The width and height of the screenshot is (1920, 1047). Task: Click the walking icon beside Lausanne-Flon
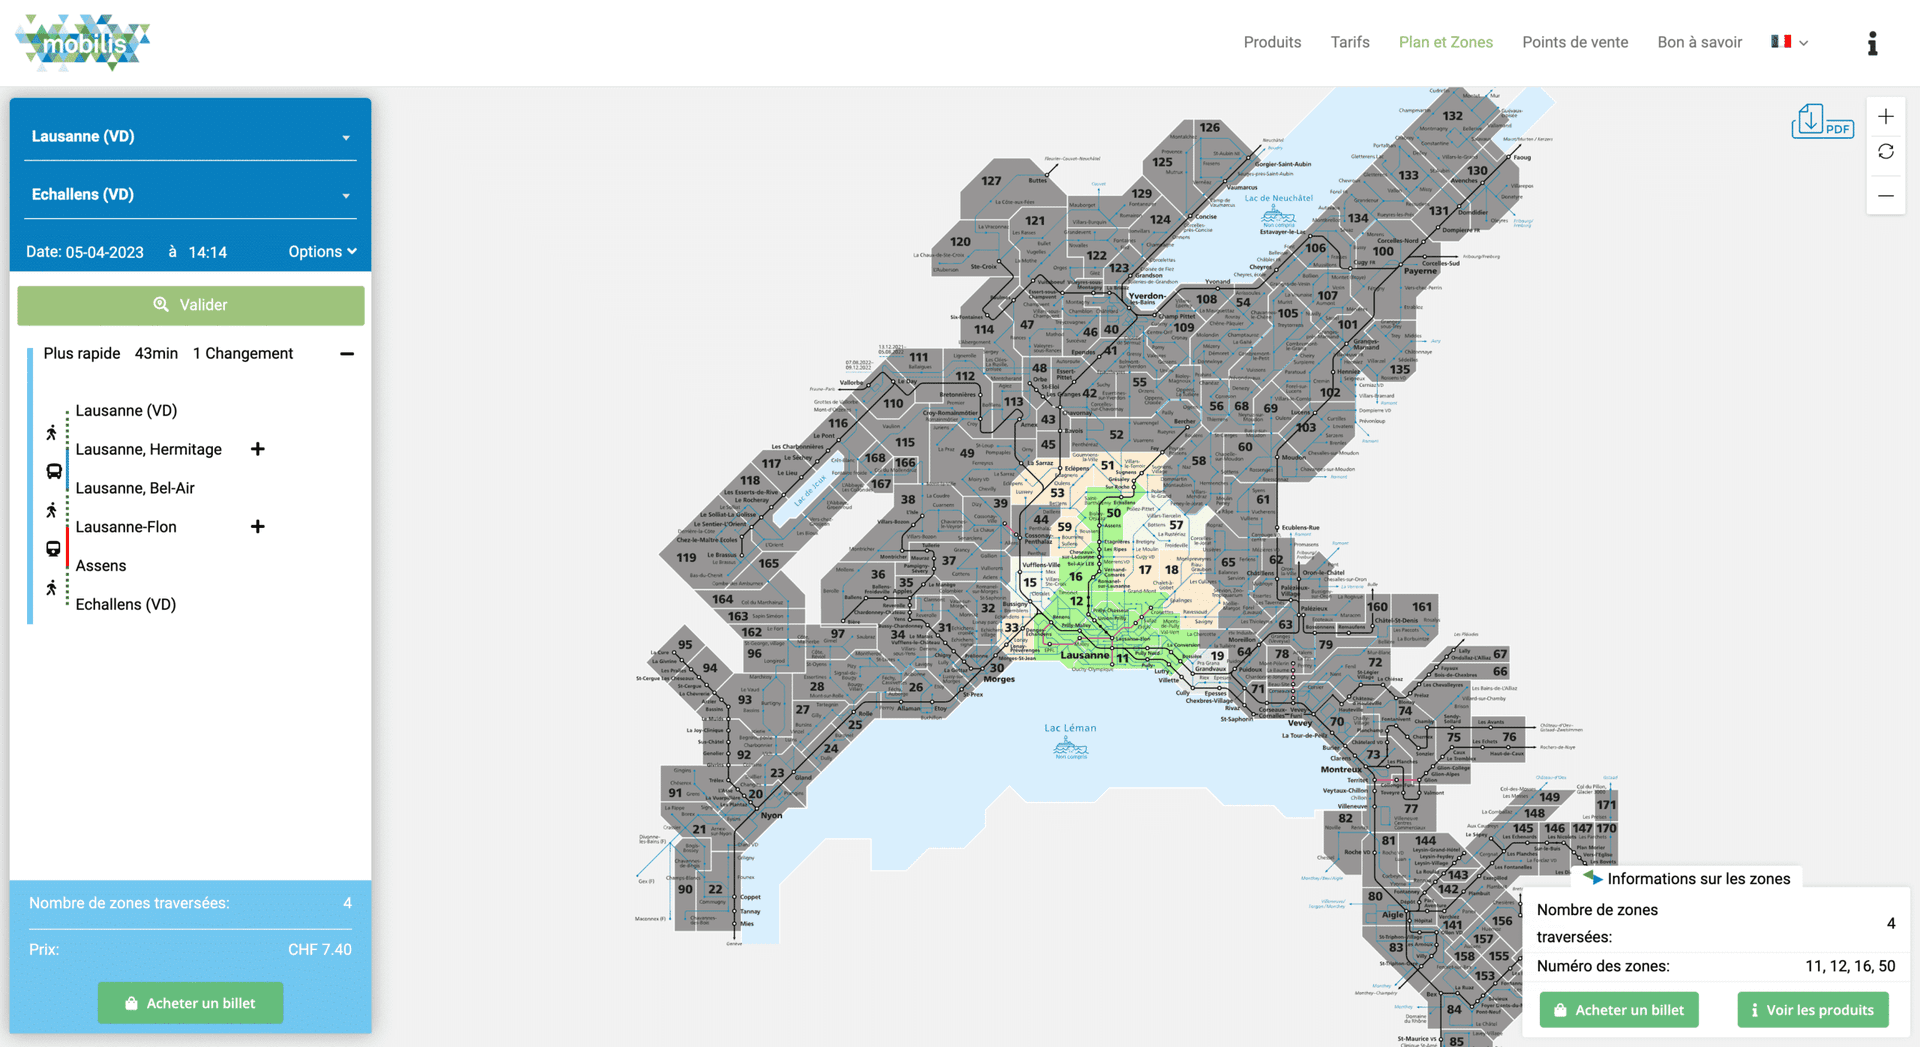click(52, 511)
